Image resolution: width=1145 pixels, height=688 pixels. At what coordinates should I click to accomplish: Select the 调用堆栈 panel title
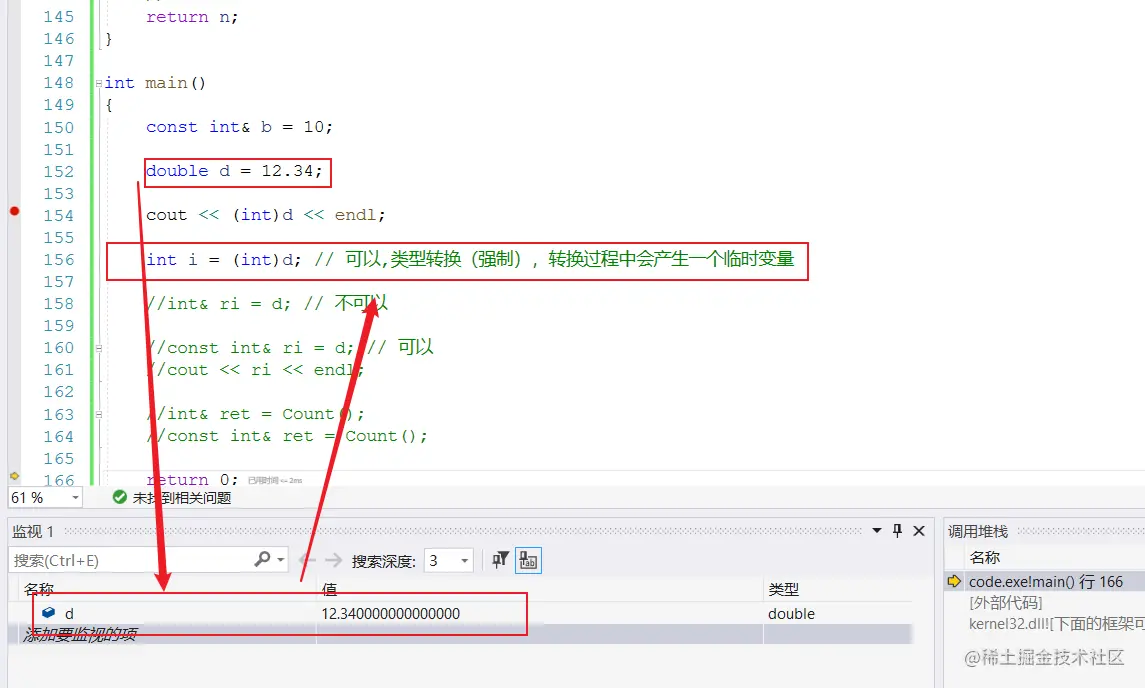point(978,531)
